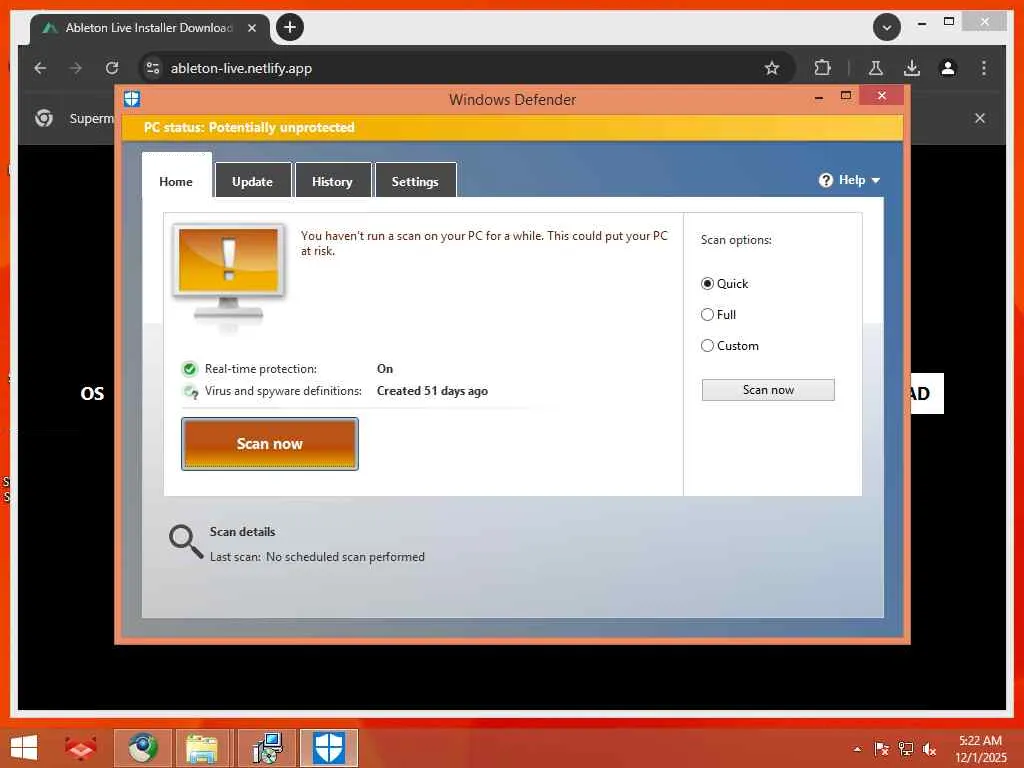The image size is (1024, 768).
Task: Dismiss the browser info bar with X
Action: 980,118
